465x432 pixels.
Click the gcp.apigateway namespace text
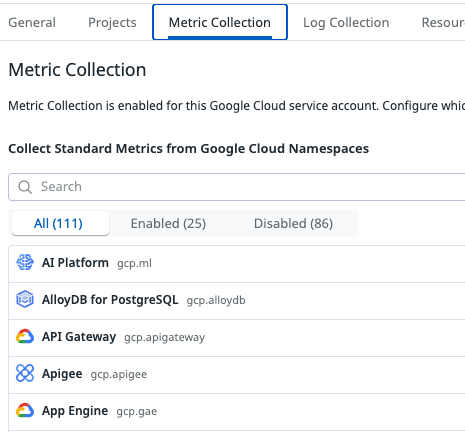pos(165,337)
